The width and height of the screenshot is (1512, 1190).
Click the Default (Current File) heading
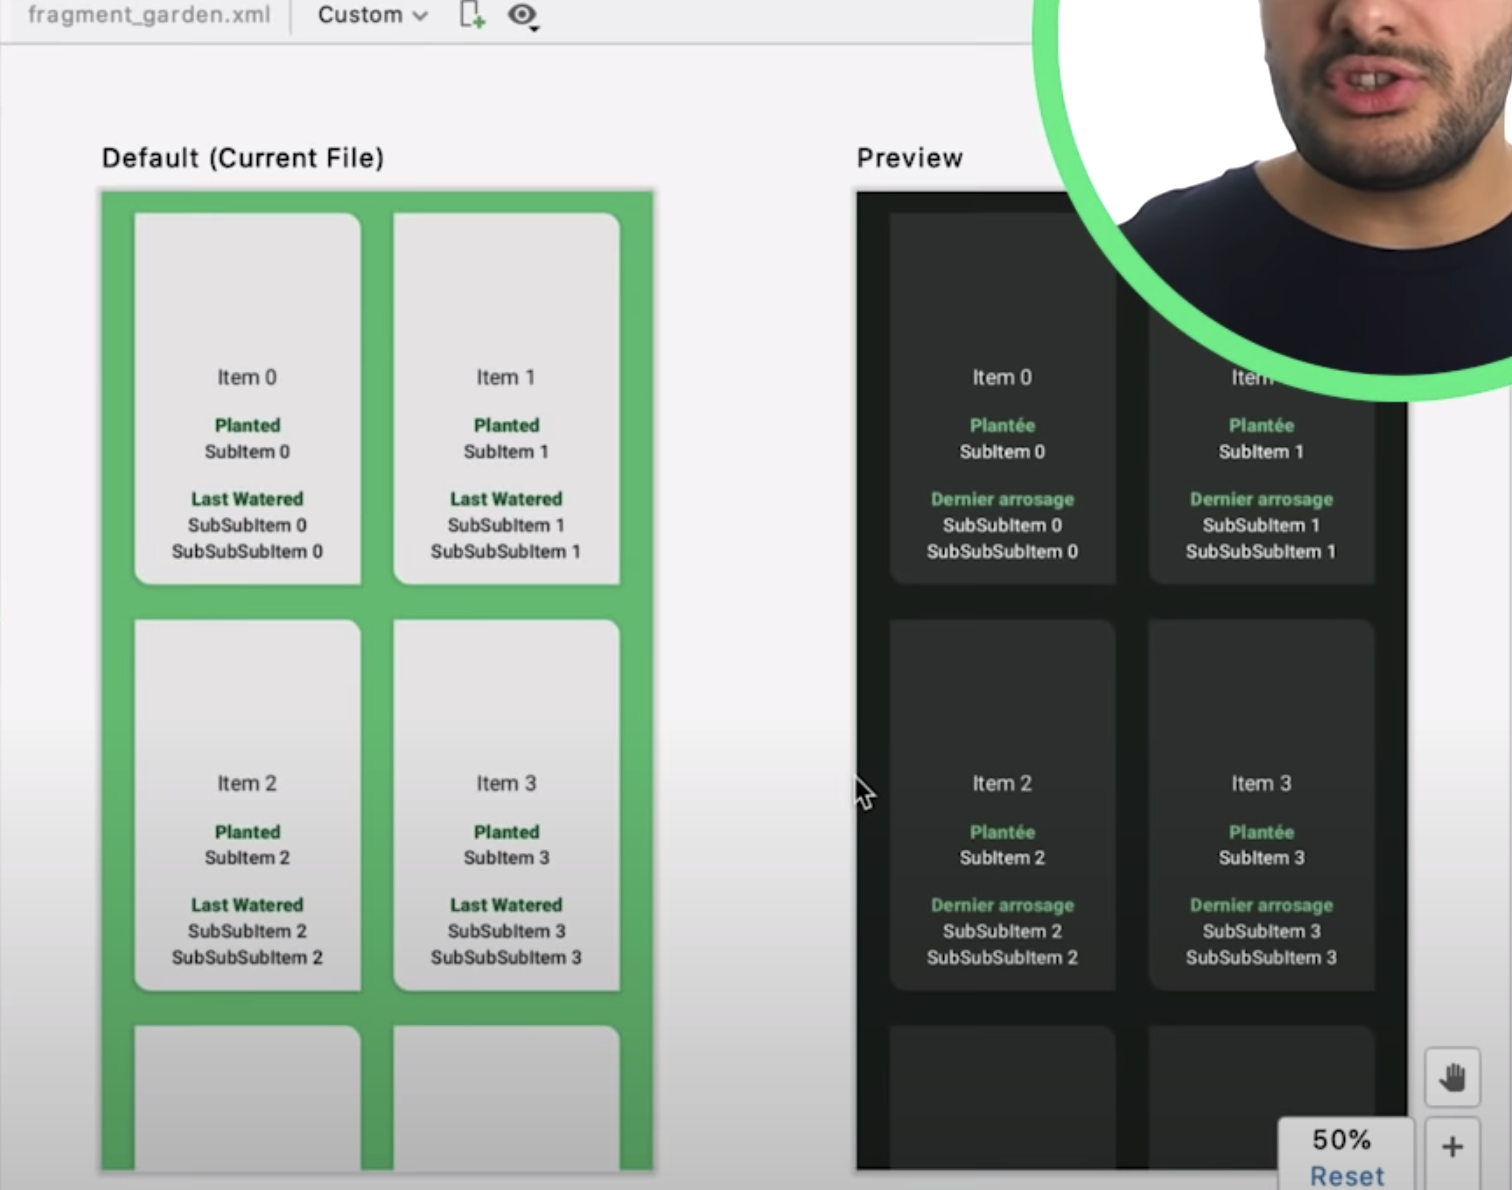[x=242, y=157]
